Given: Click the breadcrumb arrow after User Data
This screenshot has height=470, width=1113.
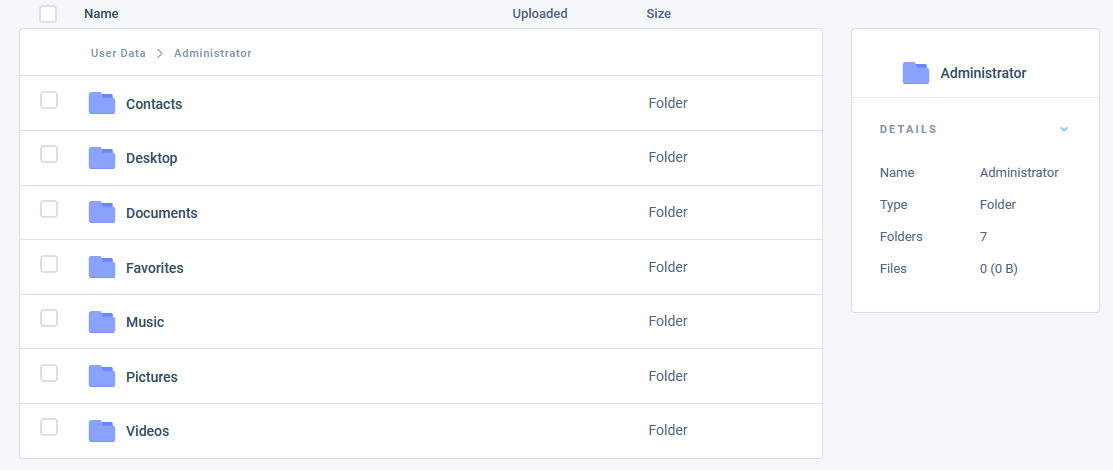Looking at the screenshot, I should [x=160, y=53].
